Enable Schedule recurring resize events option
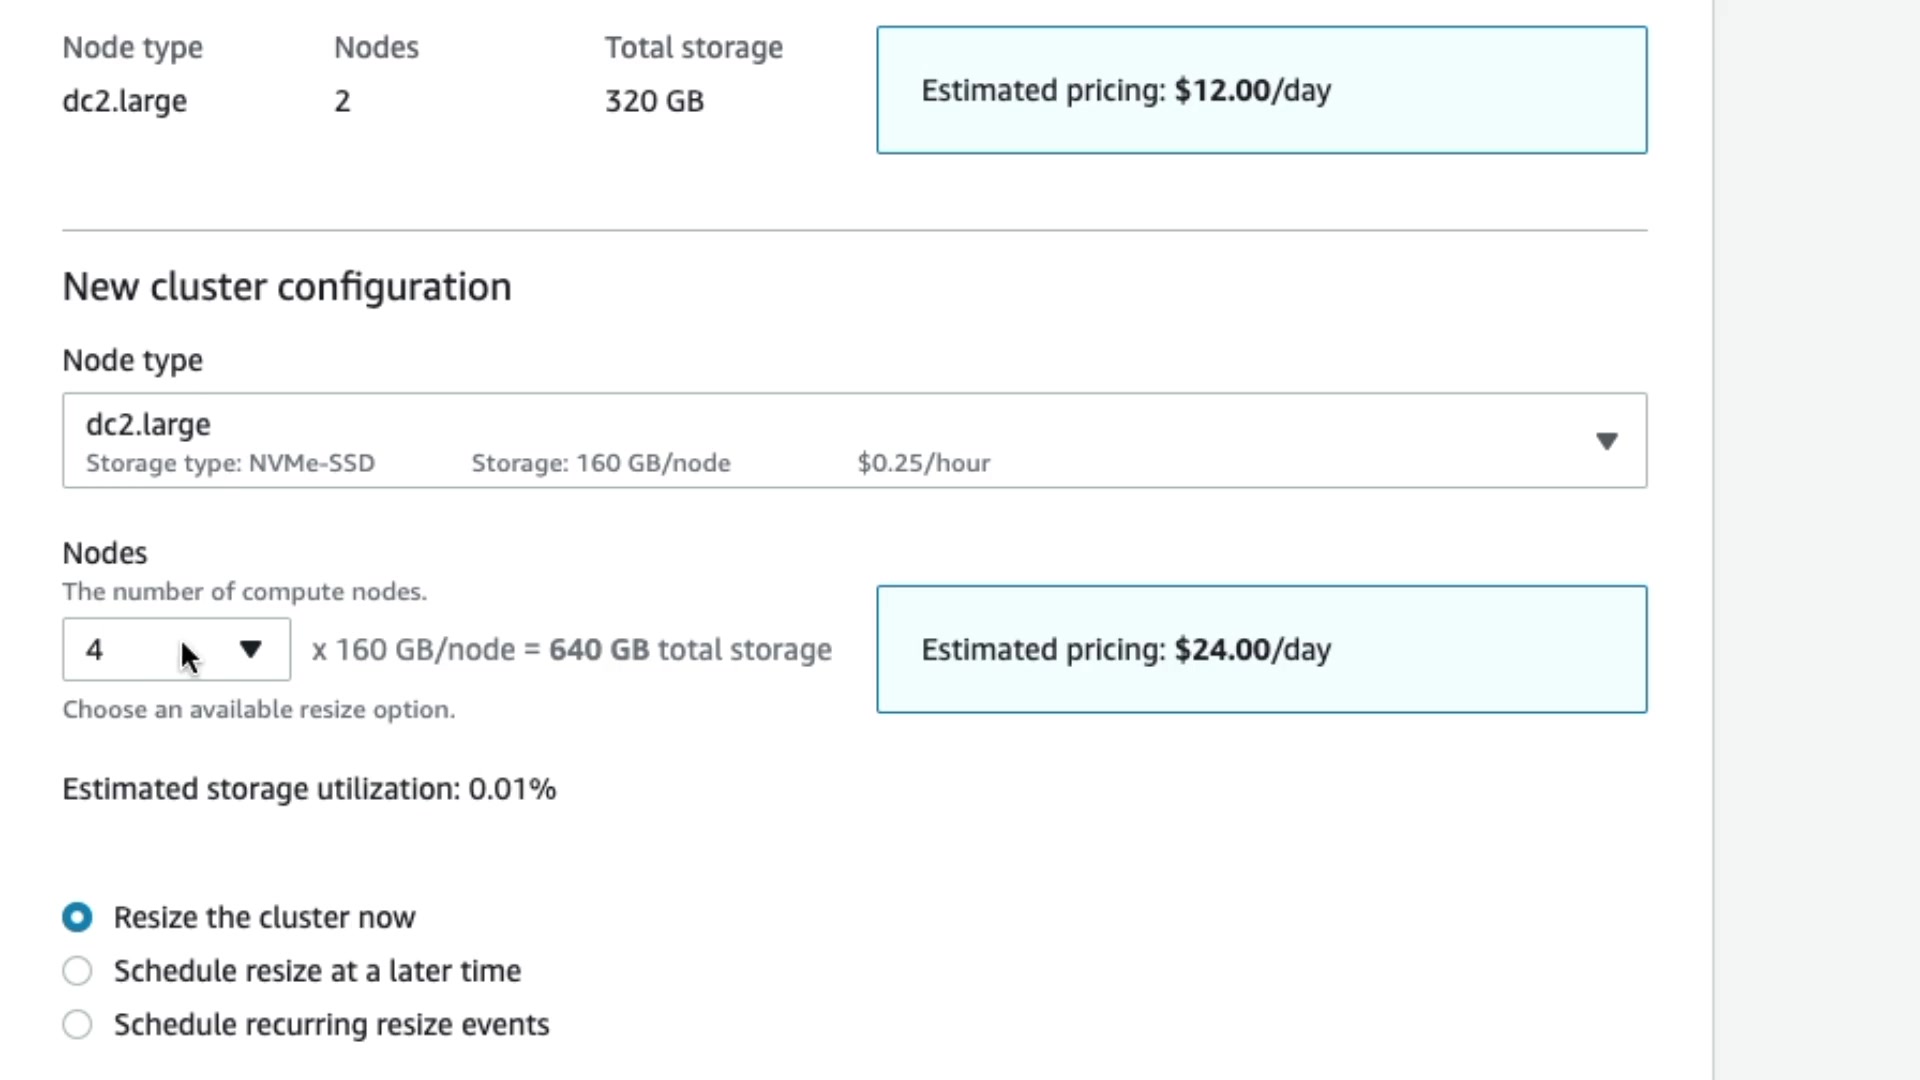Image resolution: width=1920 pixels, height=1080 pixels. coord(77,1024)
